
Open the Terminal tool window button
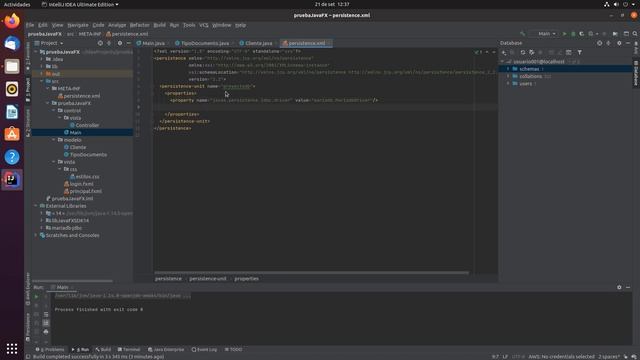pyautogui.click(x=129, y=350)
